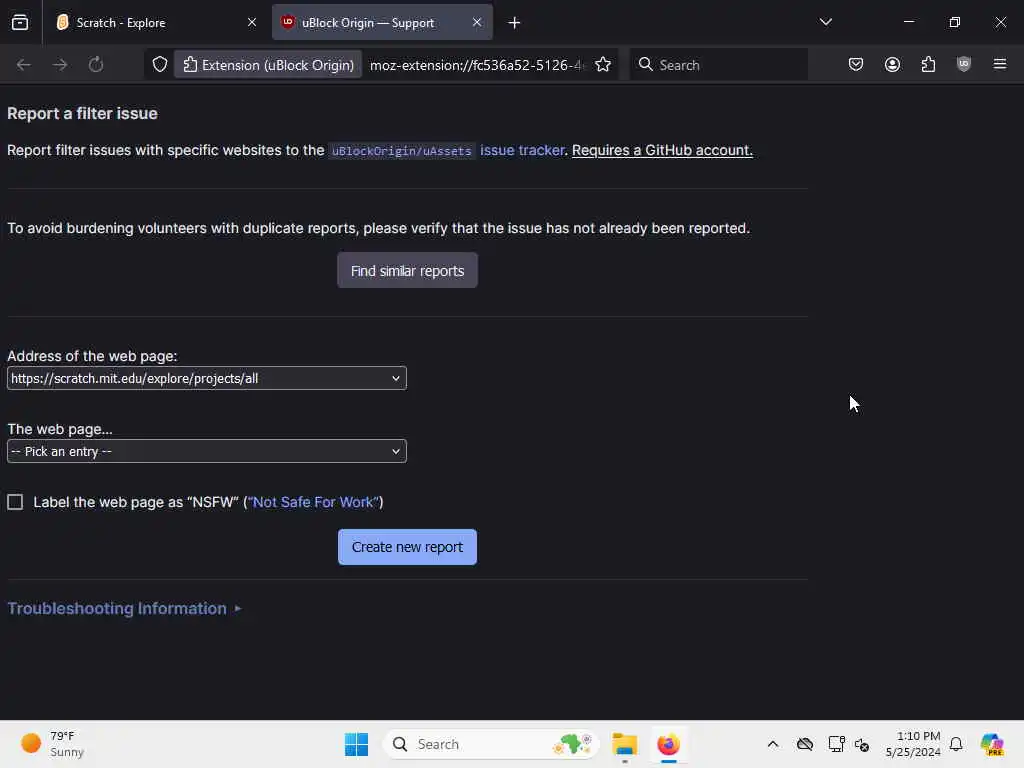This screenshot has width=1024, height=768.
Task: Open the Extensions puzzle icon
Action: (x=928, y=65)
